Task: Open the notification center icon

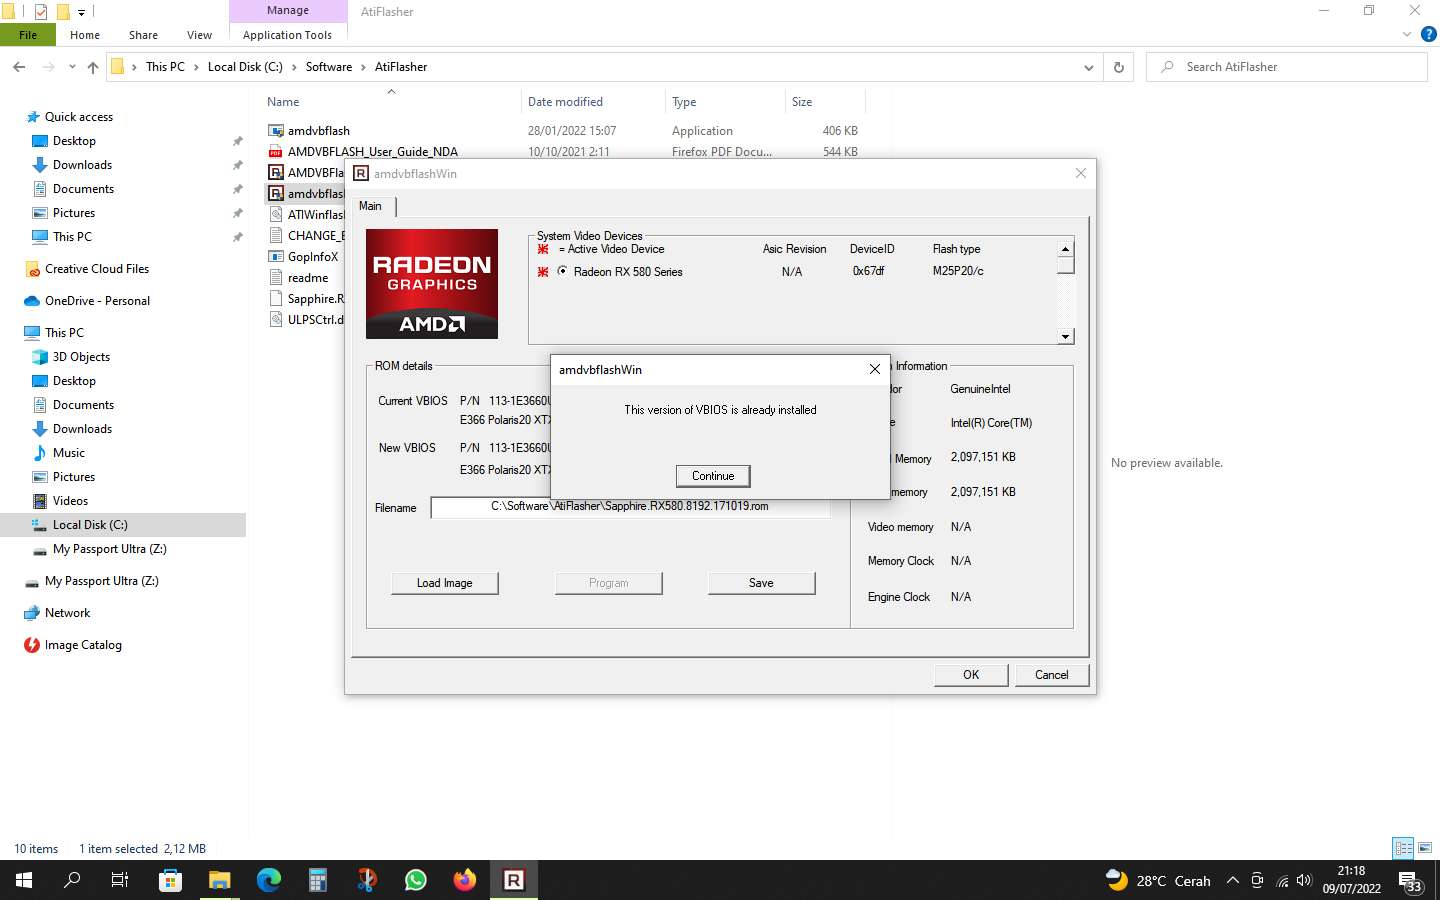Action: [1411, 881]
